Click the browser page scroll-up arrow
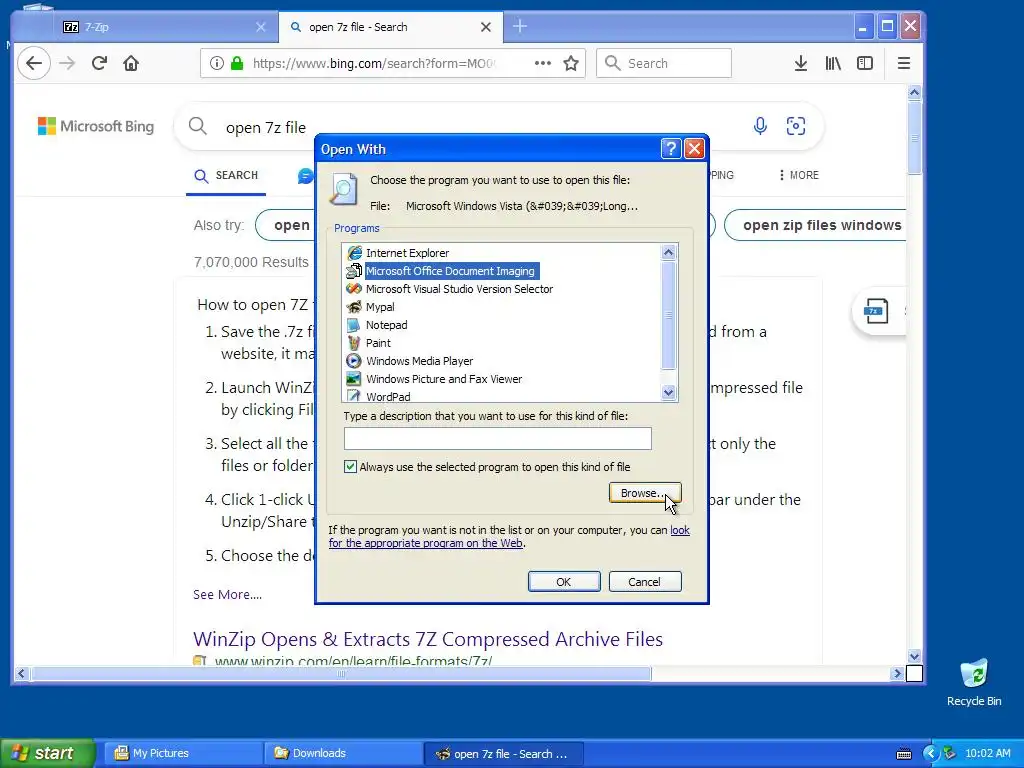 (914, 93)
